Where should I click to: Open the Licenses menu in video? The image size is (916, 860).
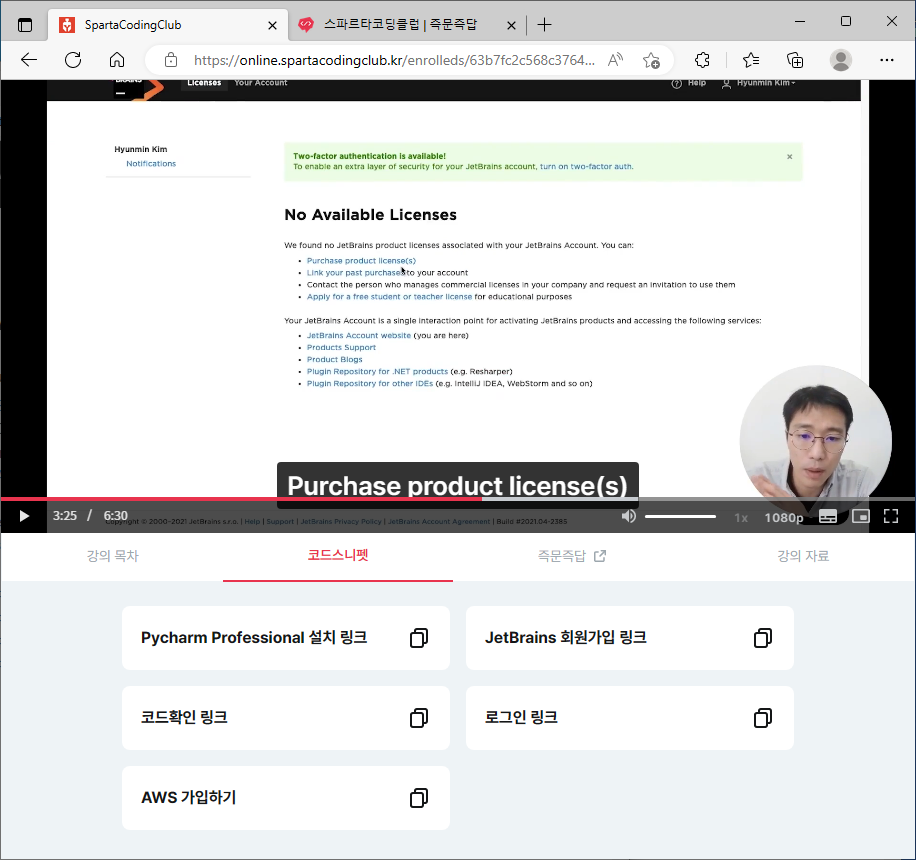204,83
